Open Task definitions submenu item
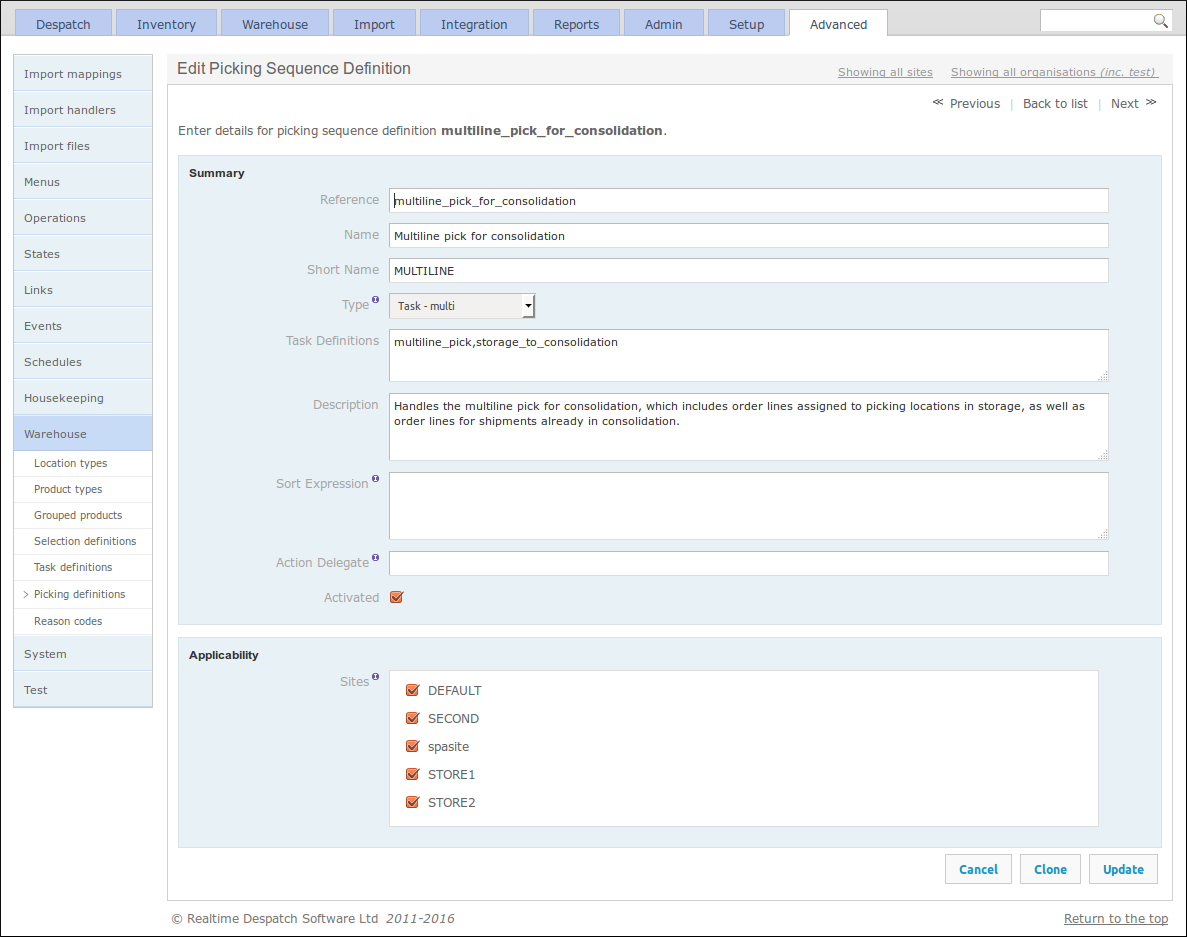The image size is (1187, 937). coord(83,567)
